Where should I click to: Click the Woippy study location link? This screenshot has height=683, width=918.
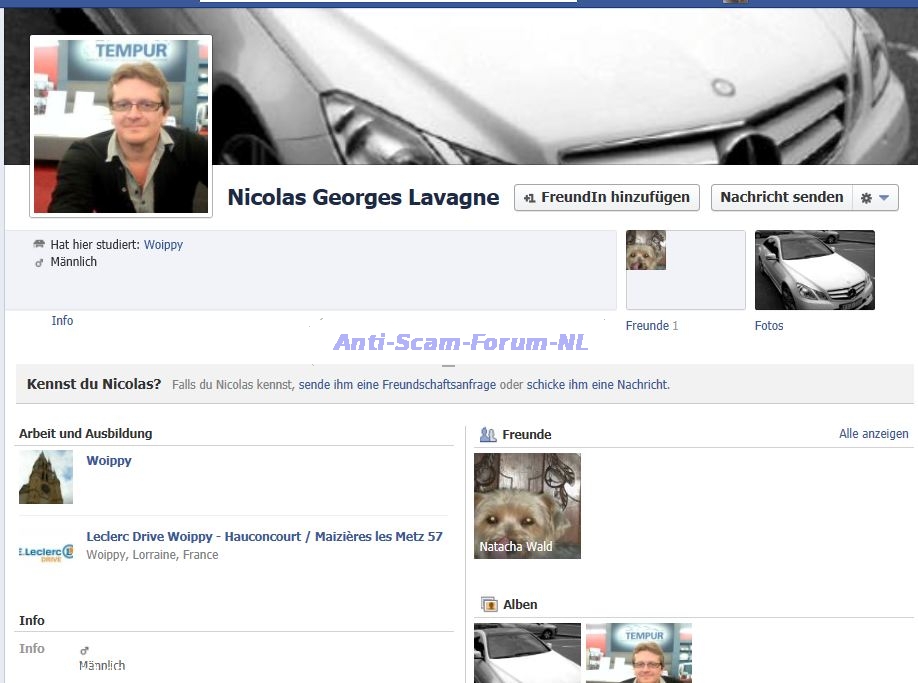[x=163, y=245]
